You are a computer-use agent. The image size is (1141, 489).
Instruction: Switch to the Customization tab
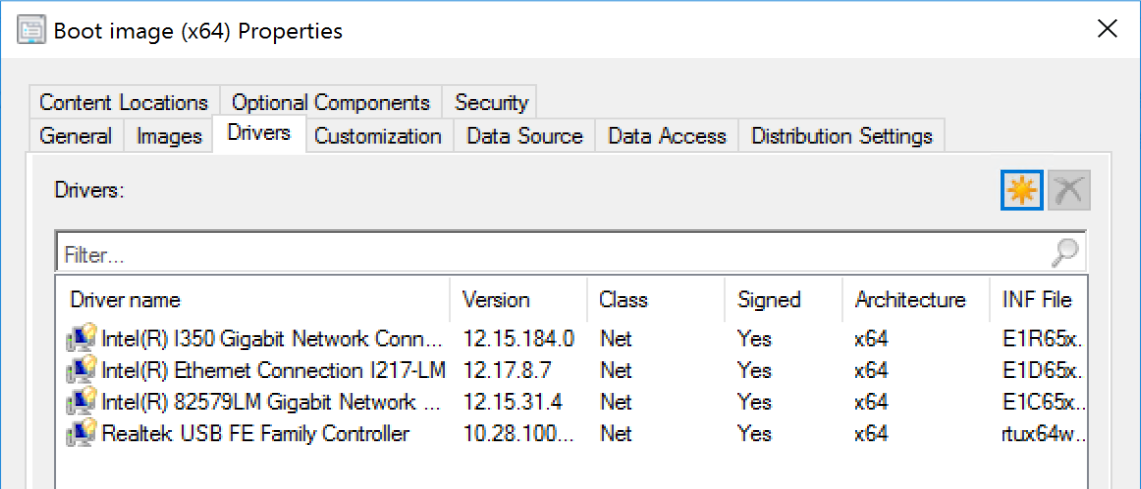377,136
